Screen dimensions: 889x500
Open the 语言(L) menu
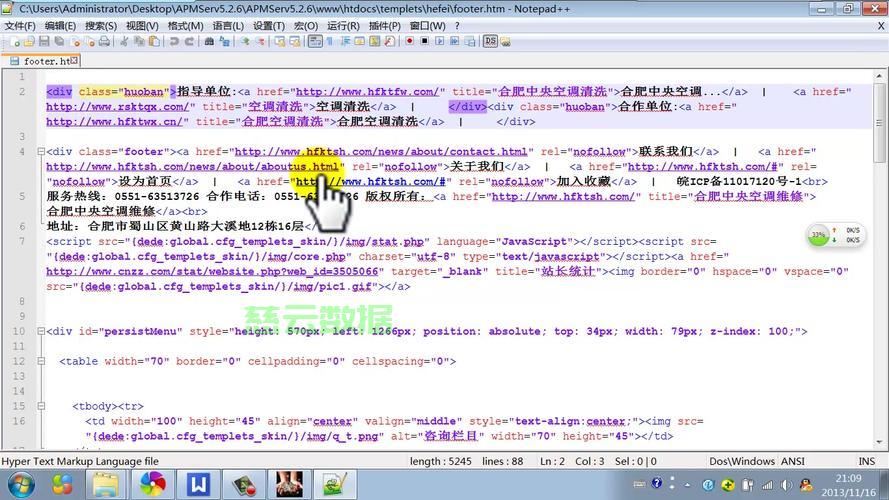coord(228,26)
